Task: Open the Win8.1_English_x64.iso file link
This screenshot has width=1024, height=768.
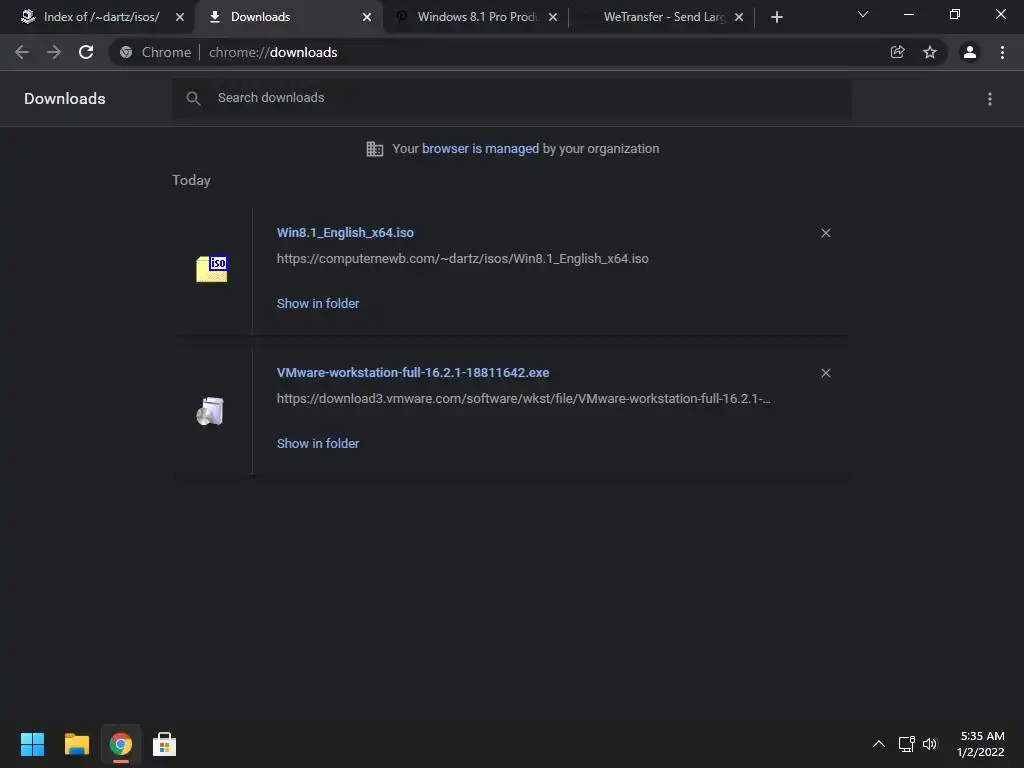Action: (345, 232)
